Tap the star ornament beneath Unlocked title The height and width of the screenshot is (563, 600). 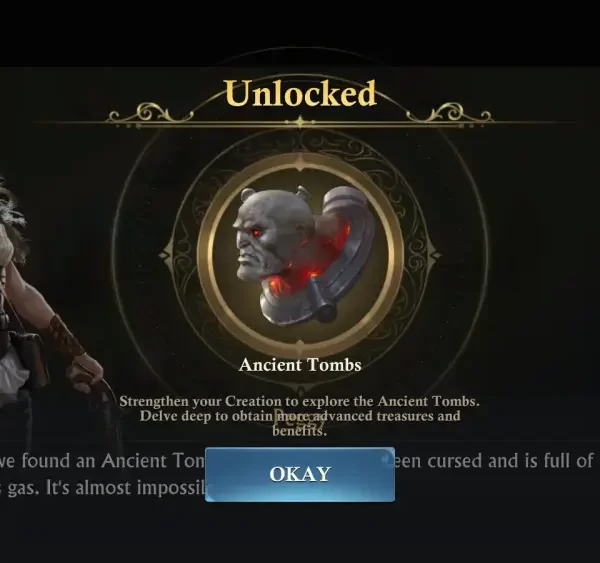tap(300, 122)
